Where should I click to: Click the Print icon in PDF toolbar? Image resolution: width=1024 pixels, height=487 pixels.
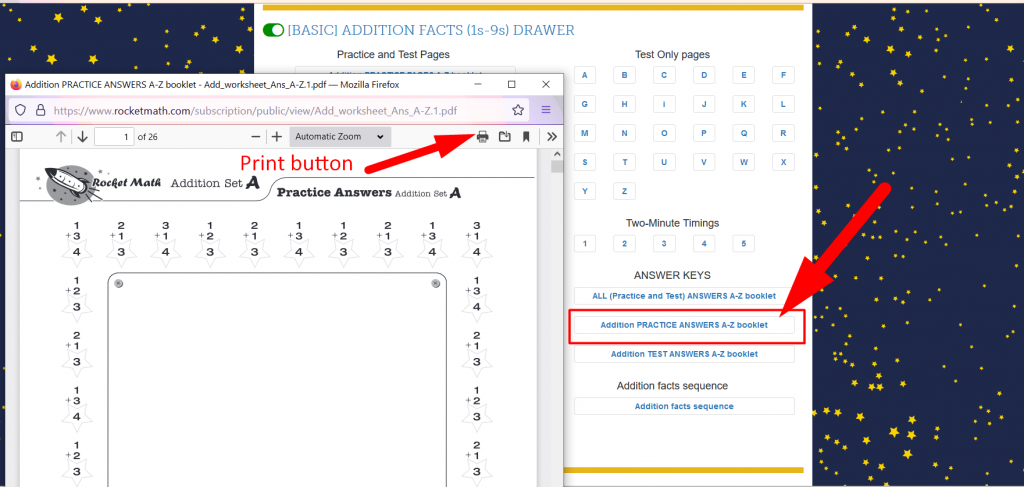[x=483, y=136]
